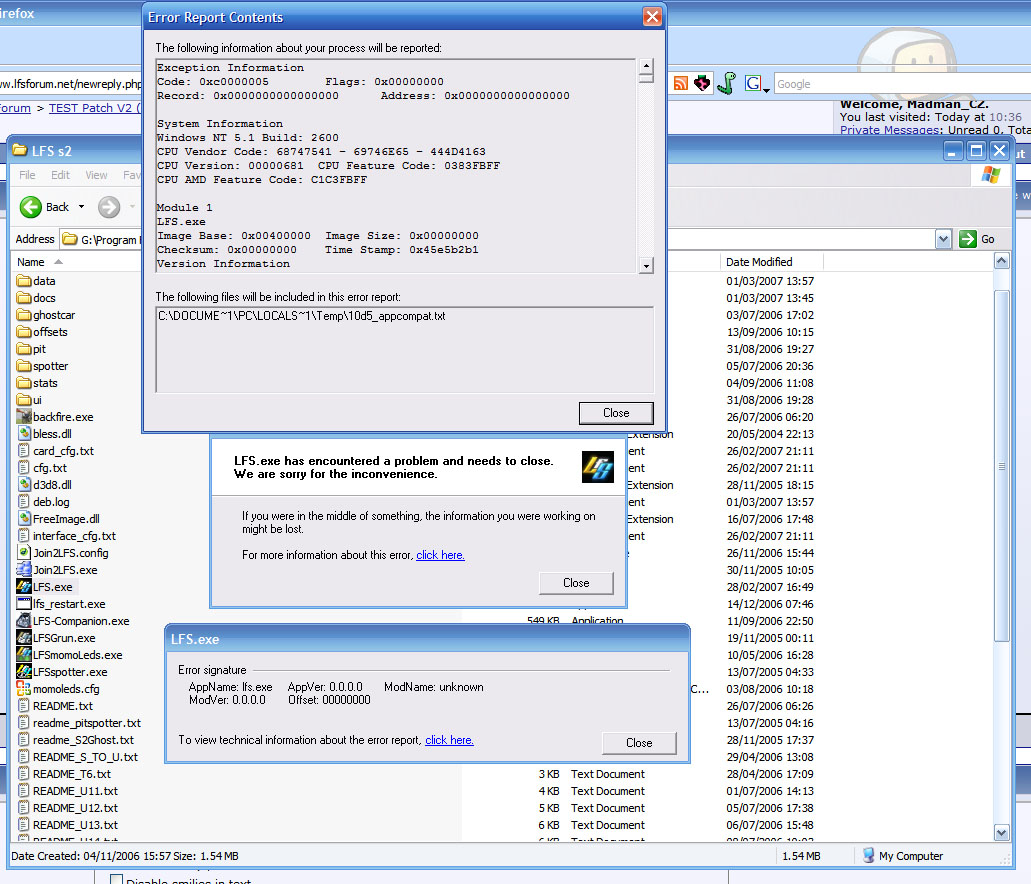Image resolution: width=1031 pixels, height=884 pixels.
Task: Open Private Messages link on forum page
Action: tap(890, 130)
